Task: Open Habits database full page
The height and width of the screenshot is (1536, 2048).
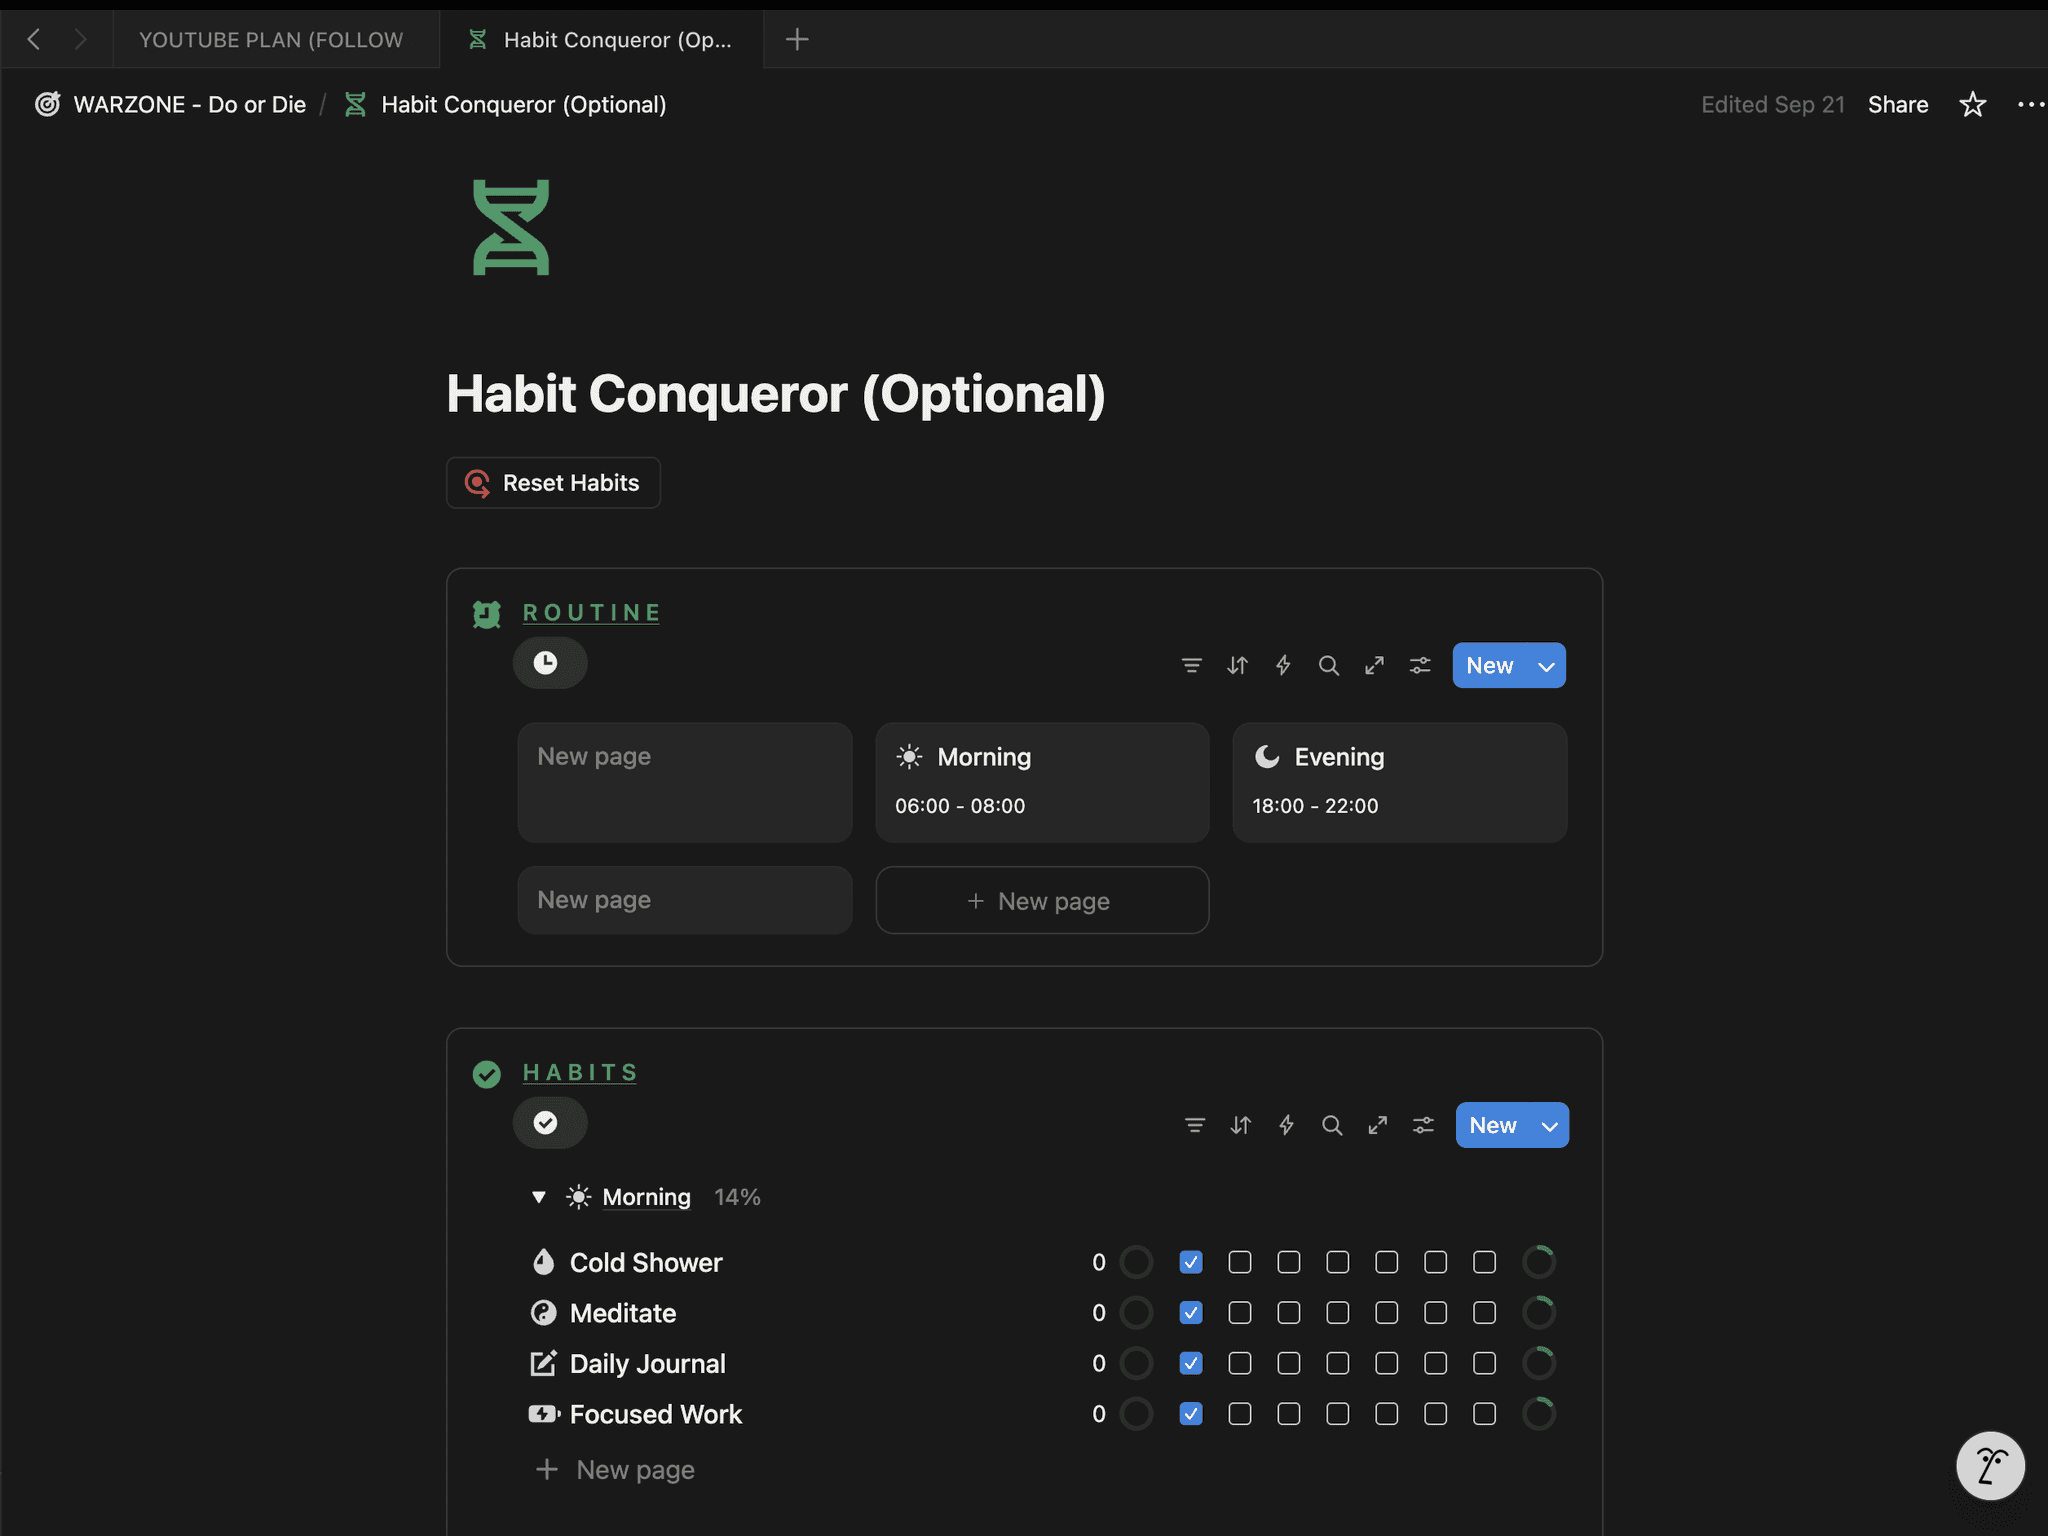Action: coord(1377,1126)
